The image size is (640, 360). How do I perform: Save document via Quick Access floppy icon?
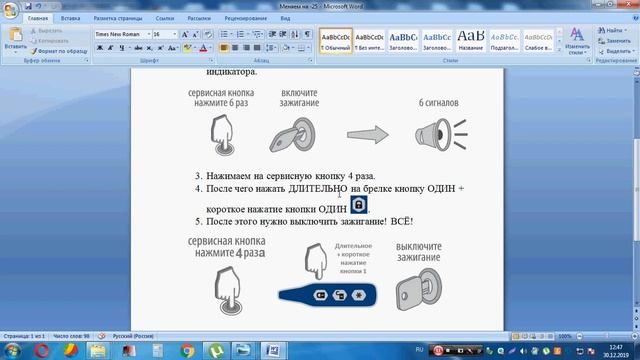tap(28, 6)
